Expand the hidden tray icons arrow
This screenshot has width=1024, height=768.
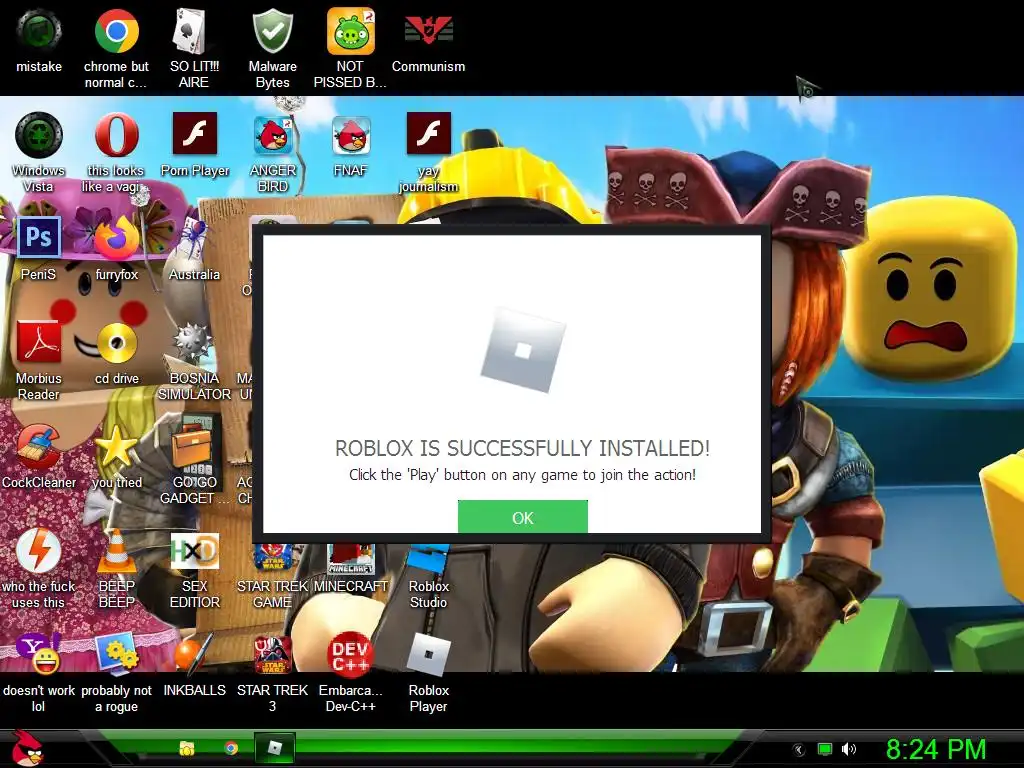(798, 750)
